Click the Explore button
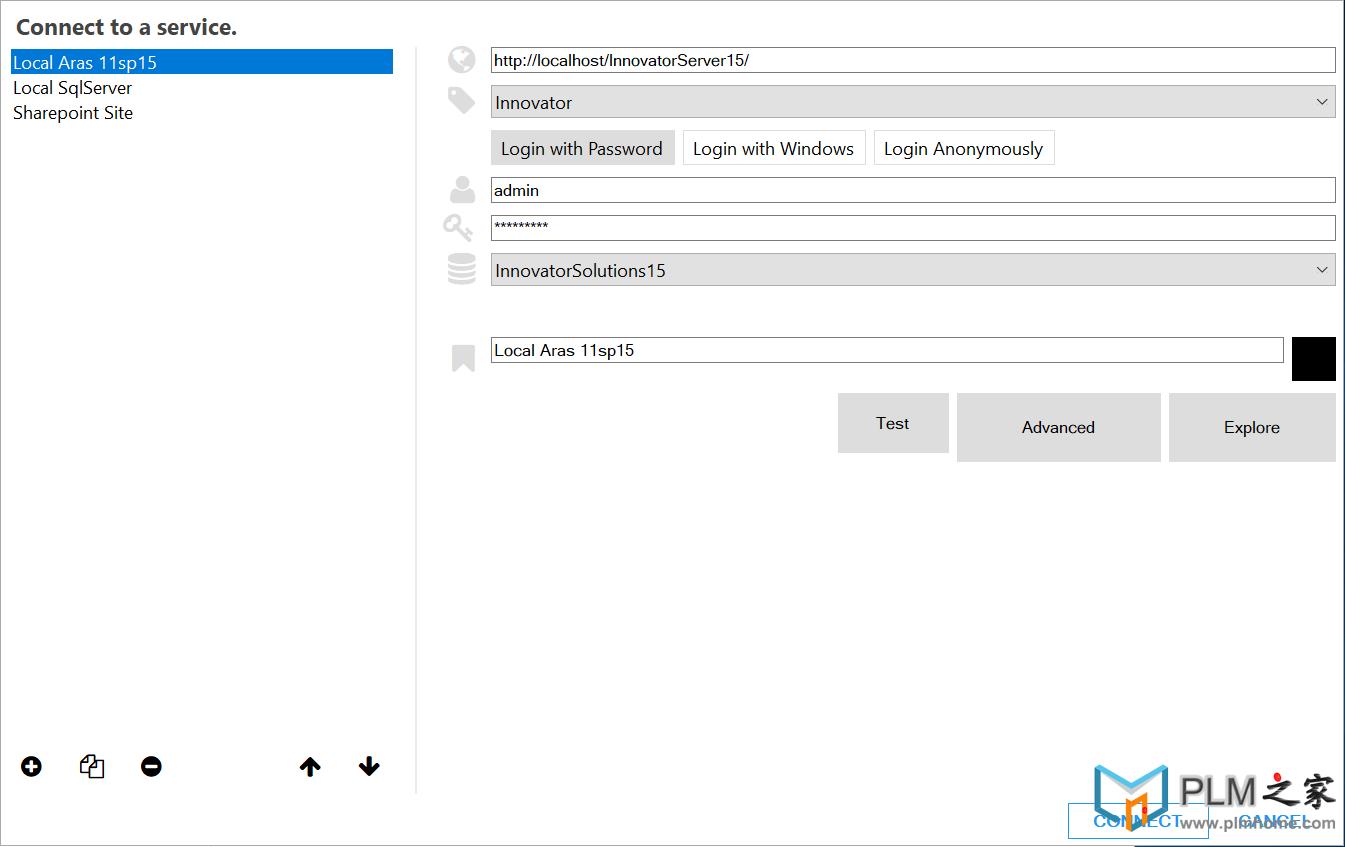Image resolution: width=1345 pixels, height=847 pixels. tap(1252, 427)
